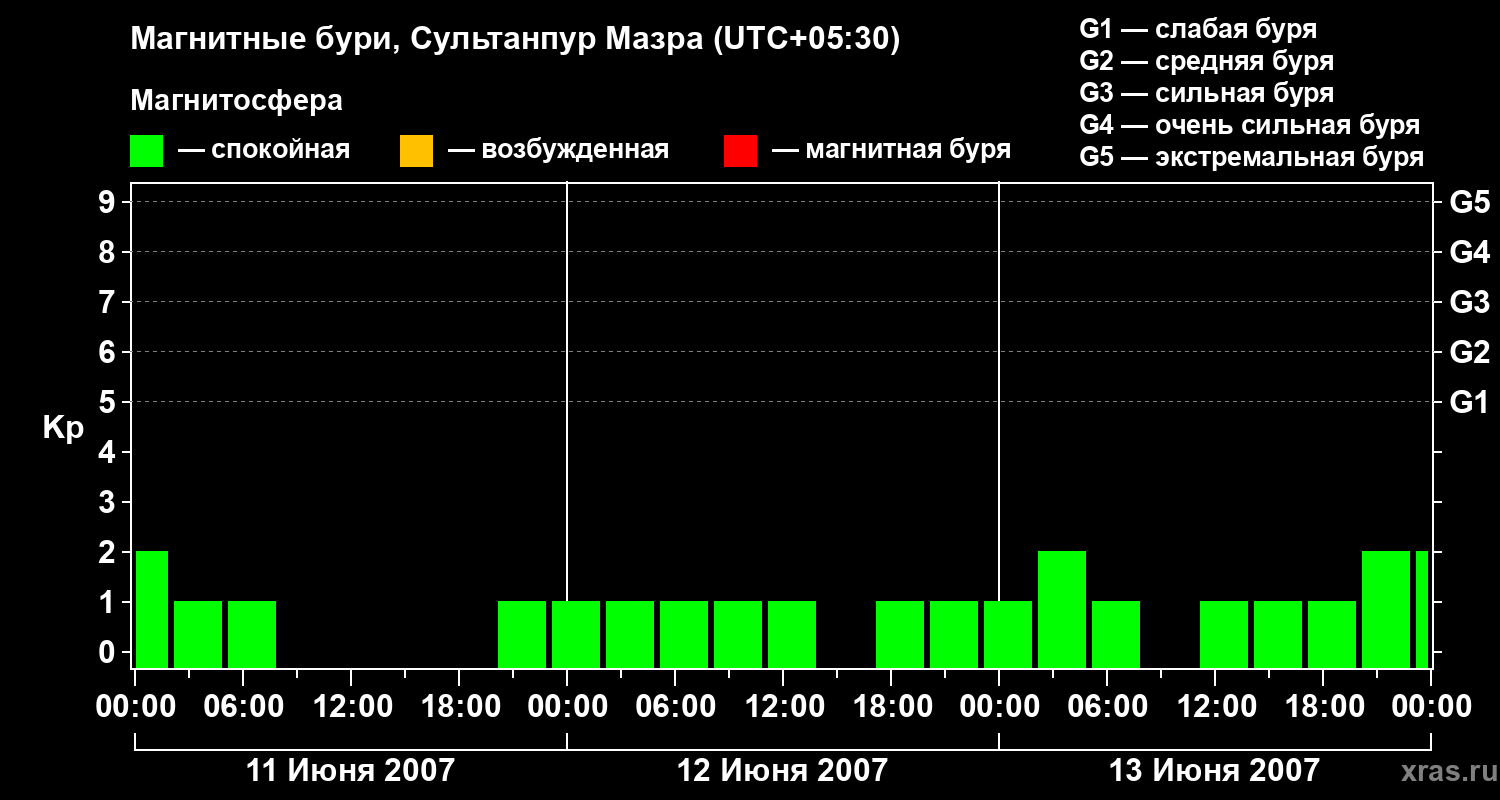Click the '06:00' time label of 13 Июня
1500x800 pixels.
point(1107,707)
